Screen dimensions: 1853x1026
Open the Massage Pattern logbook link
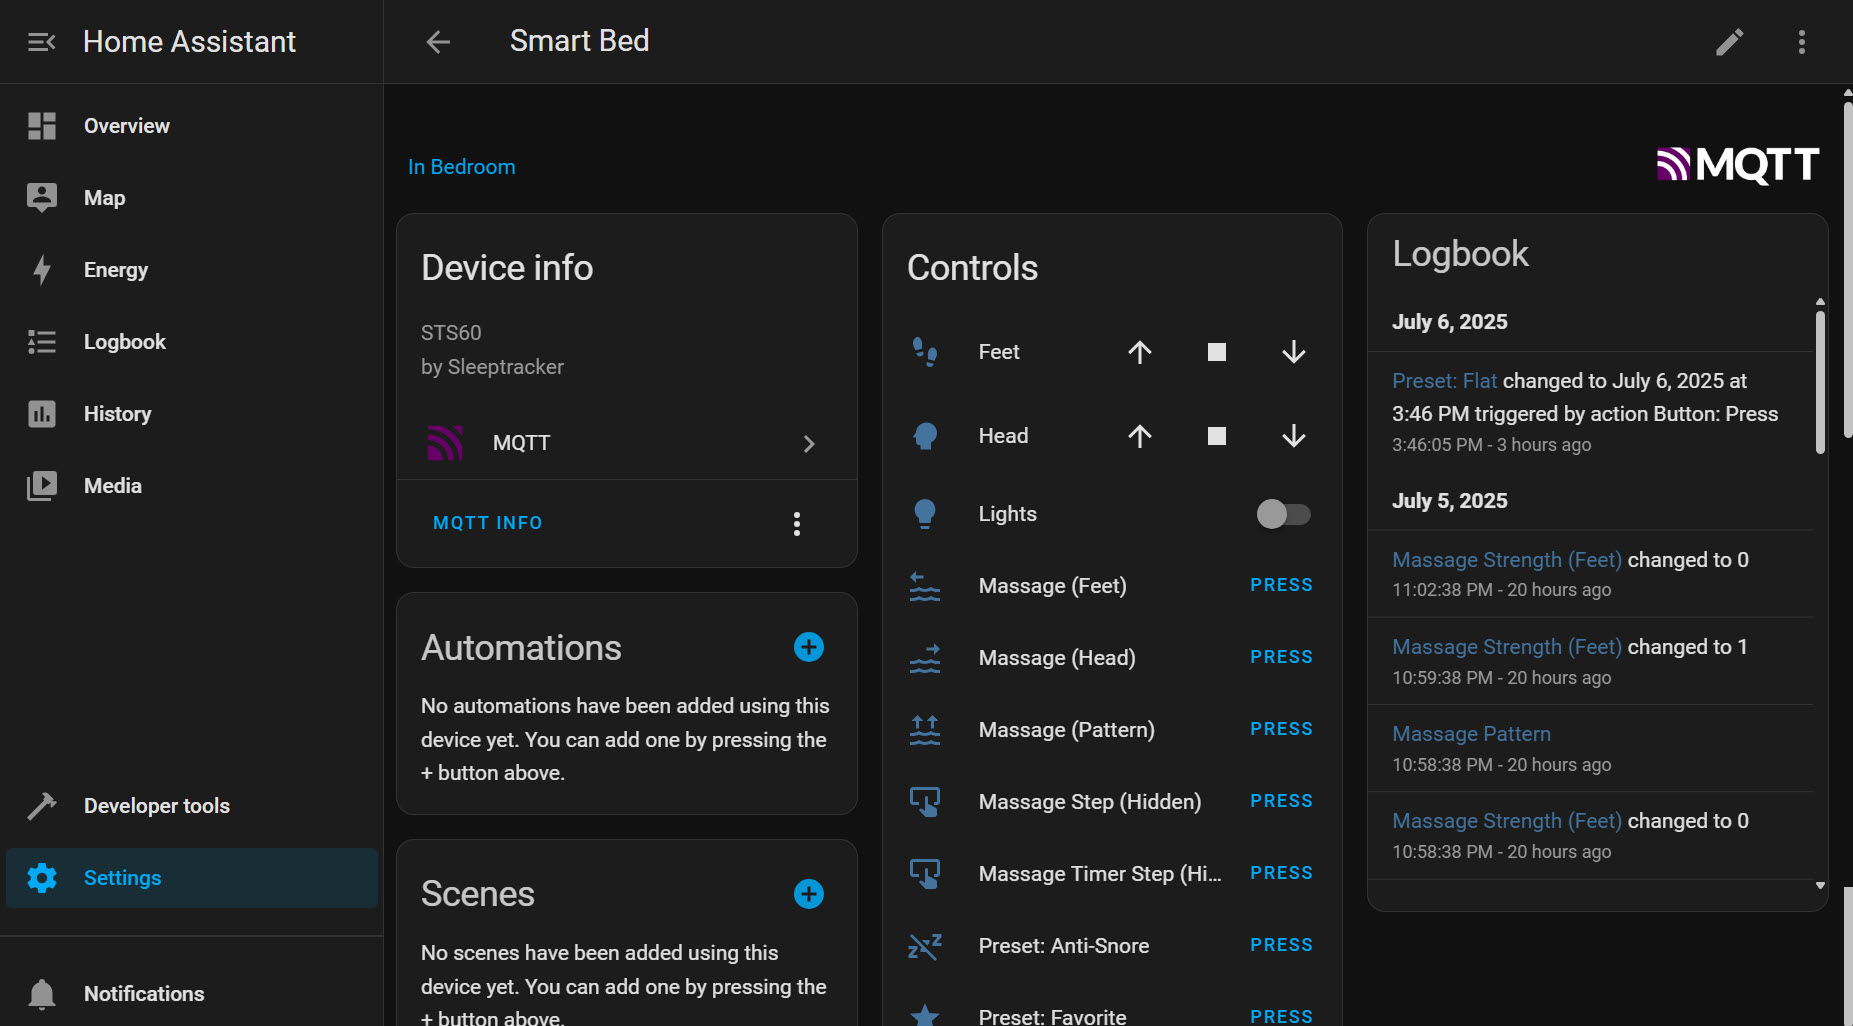[x=1471, y=734]
